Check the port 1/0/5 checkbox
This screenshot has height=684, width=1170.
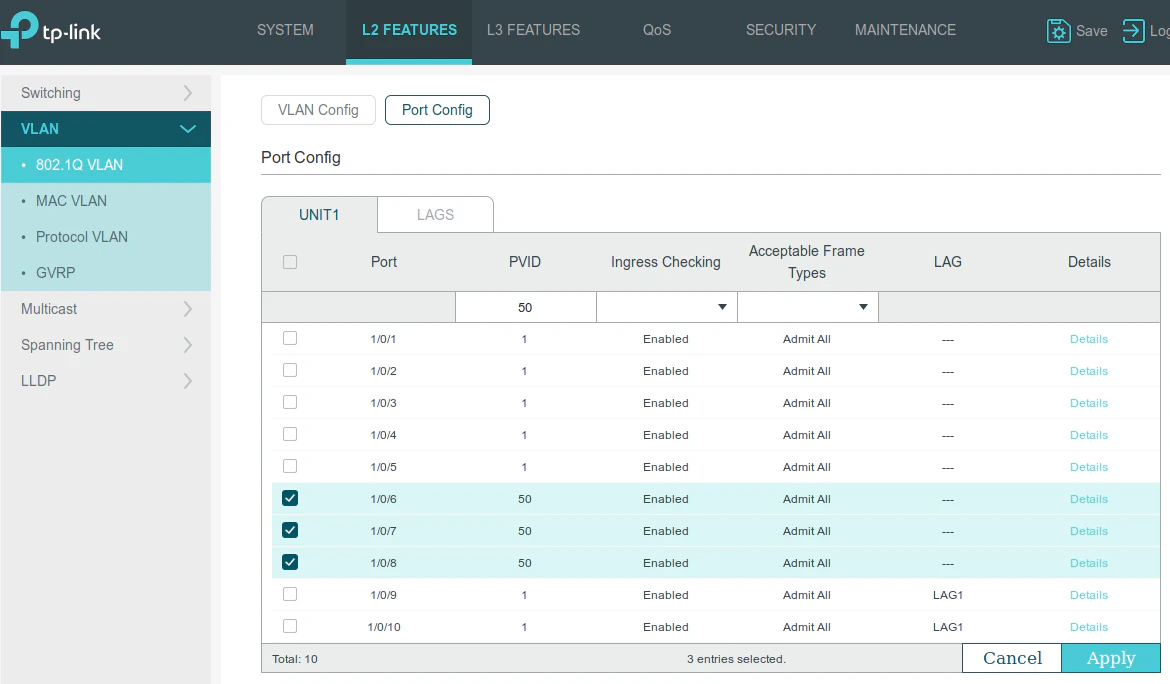tap(290, 467)
